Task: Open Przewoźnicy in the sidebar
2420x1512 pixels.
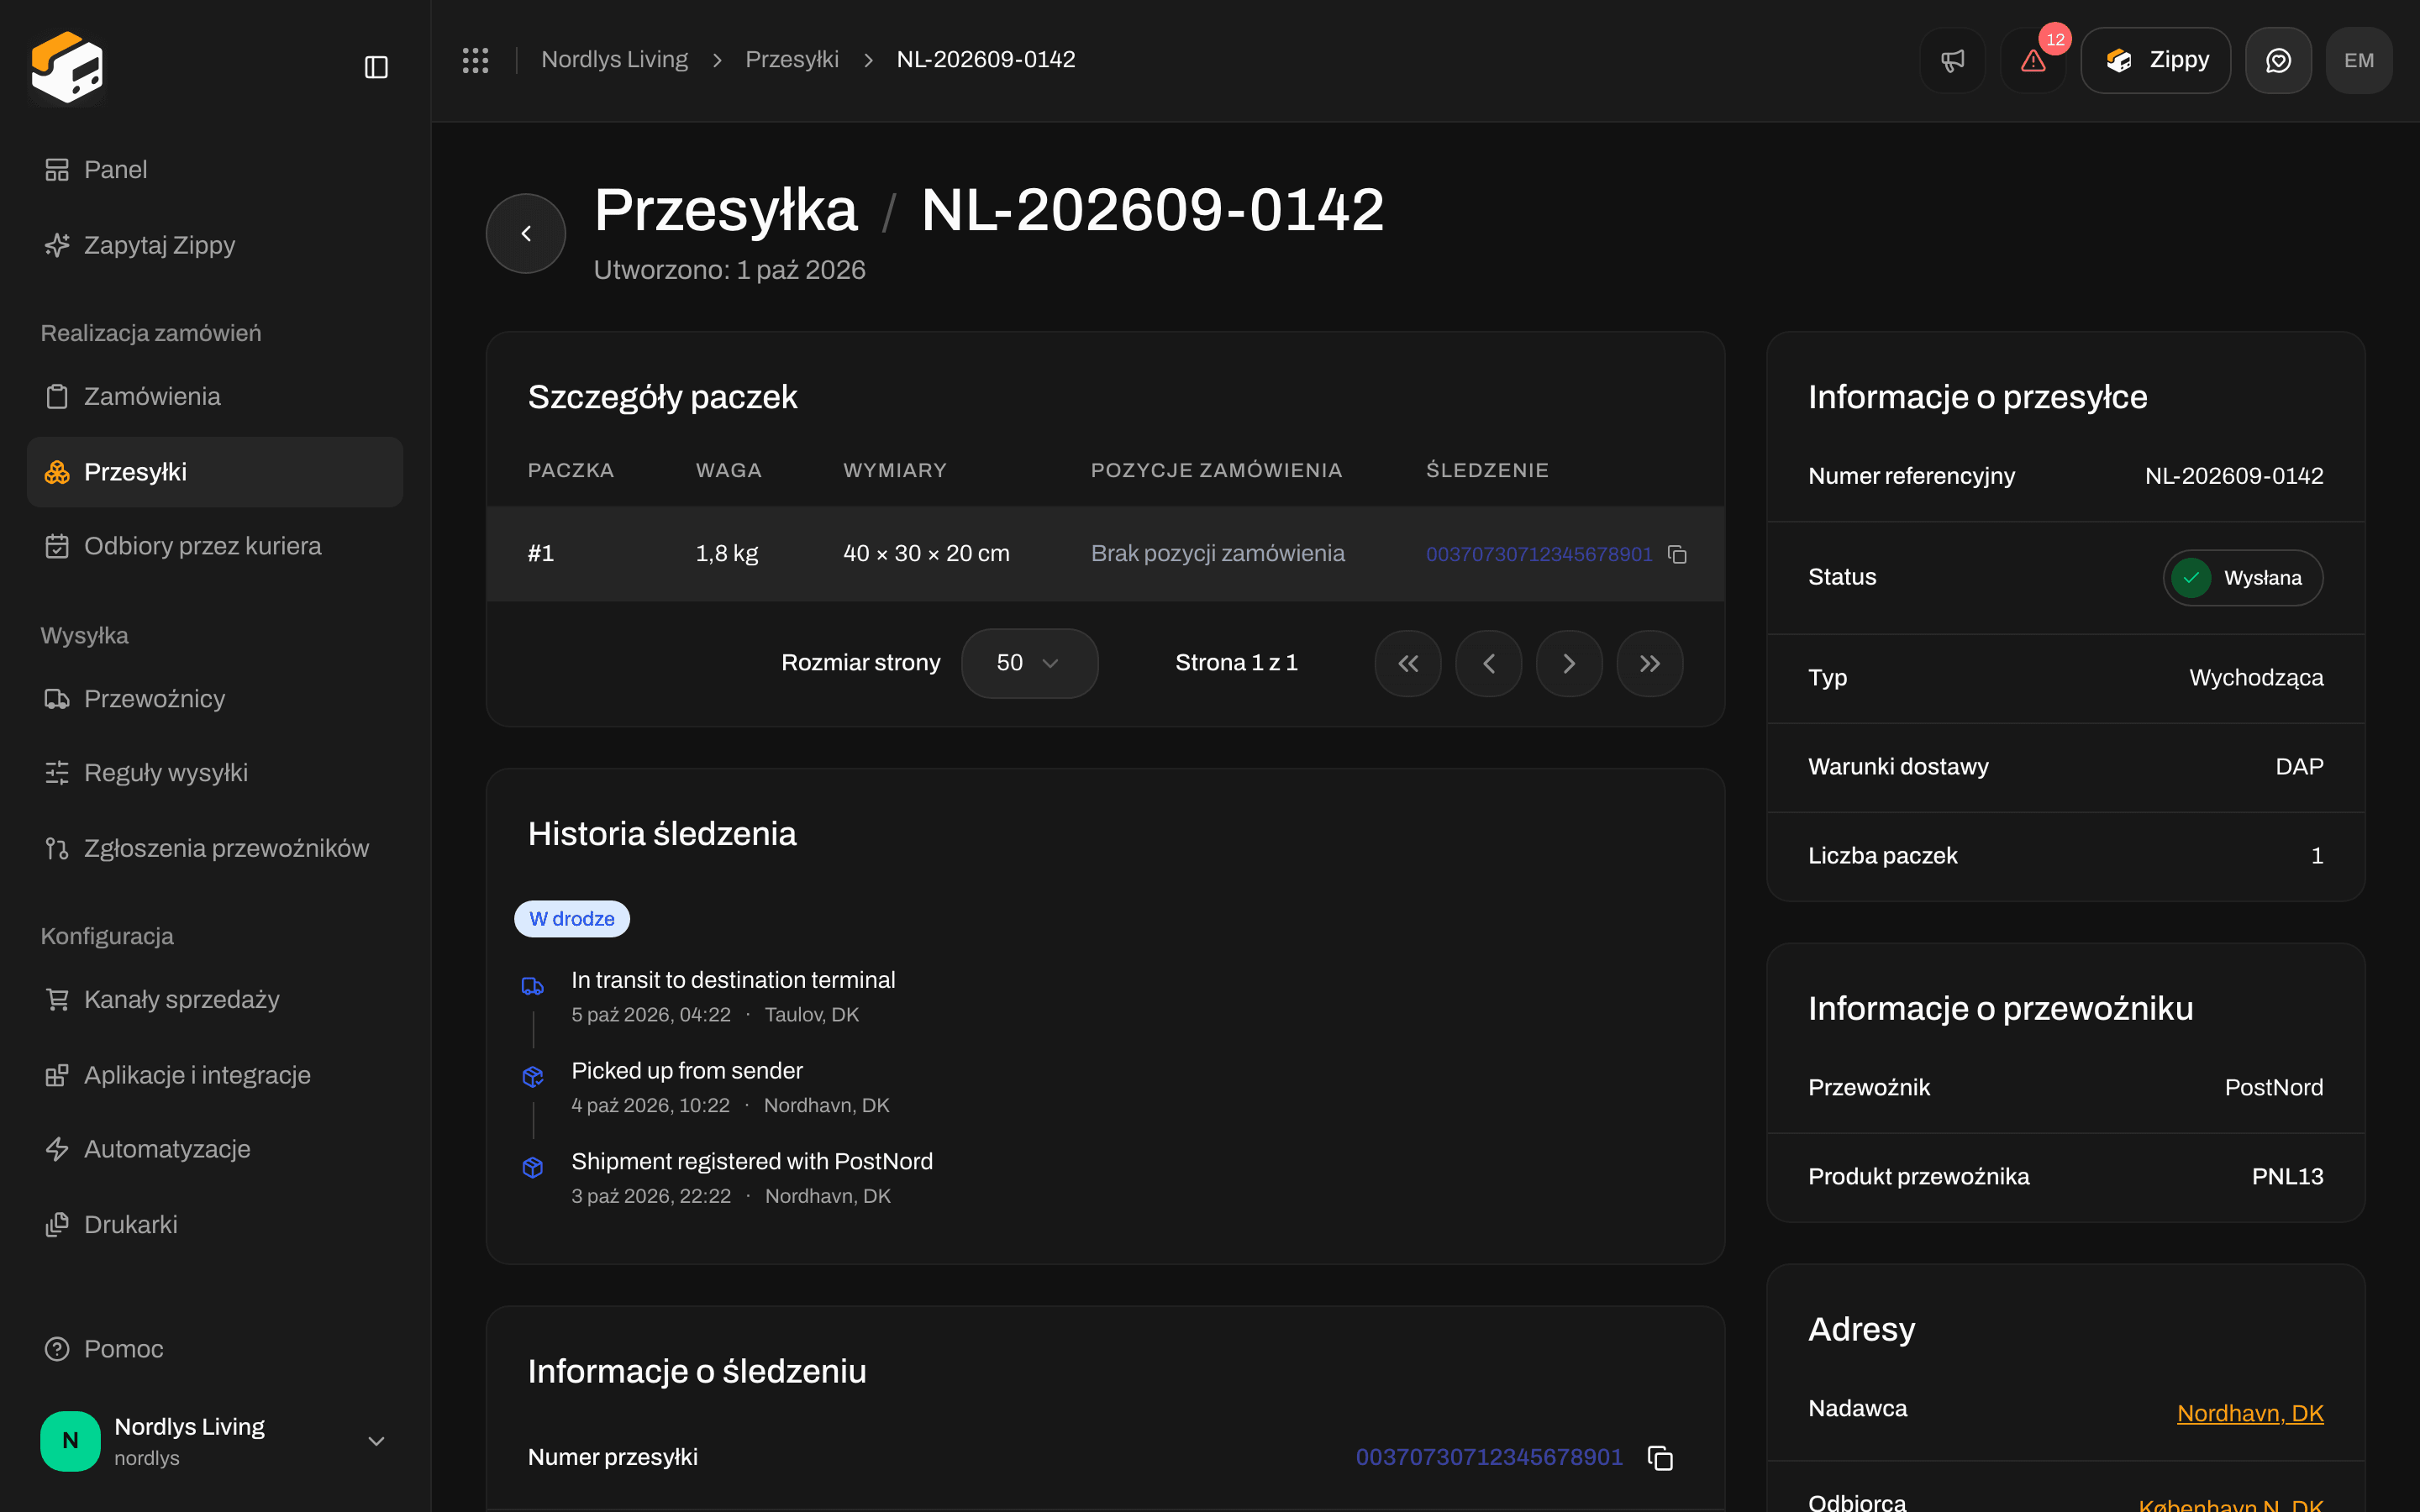Action: pyautogui.click(x=215, y=698)
